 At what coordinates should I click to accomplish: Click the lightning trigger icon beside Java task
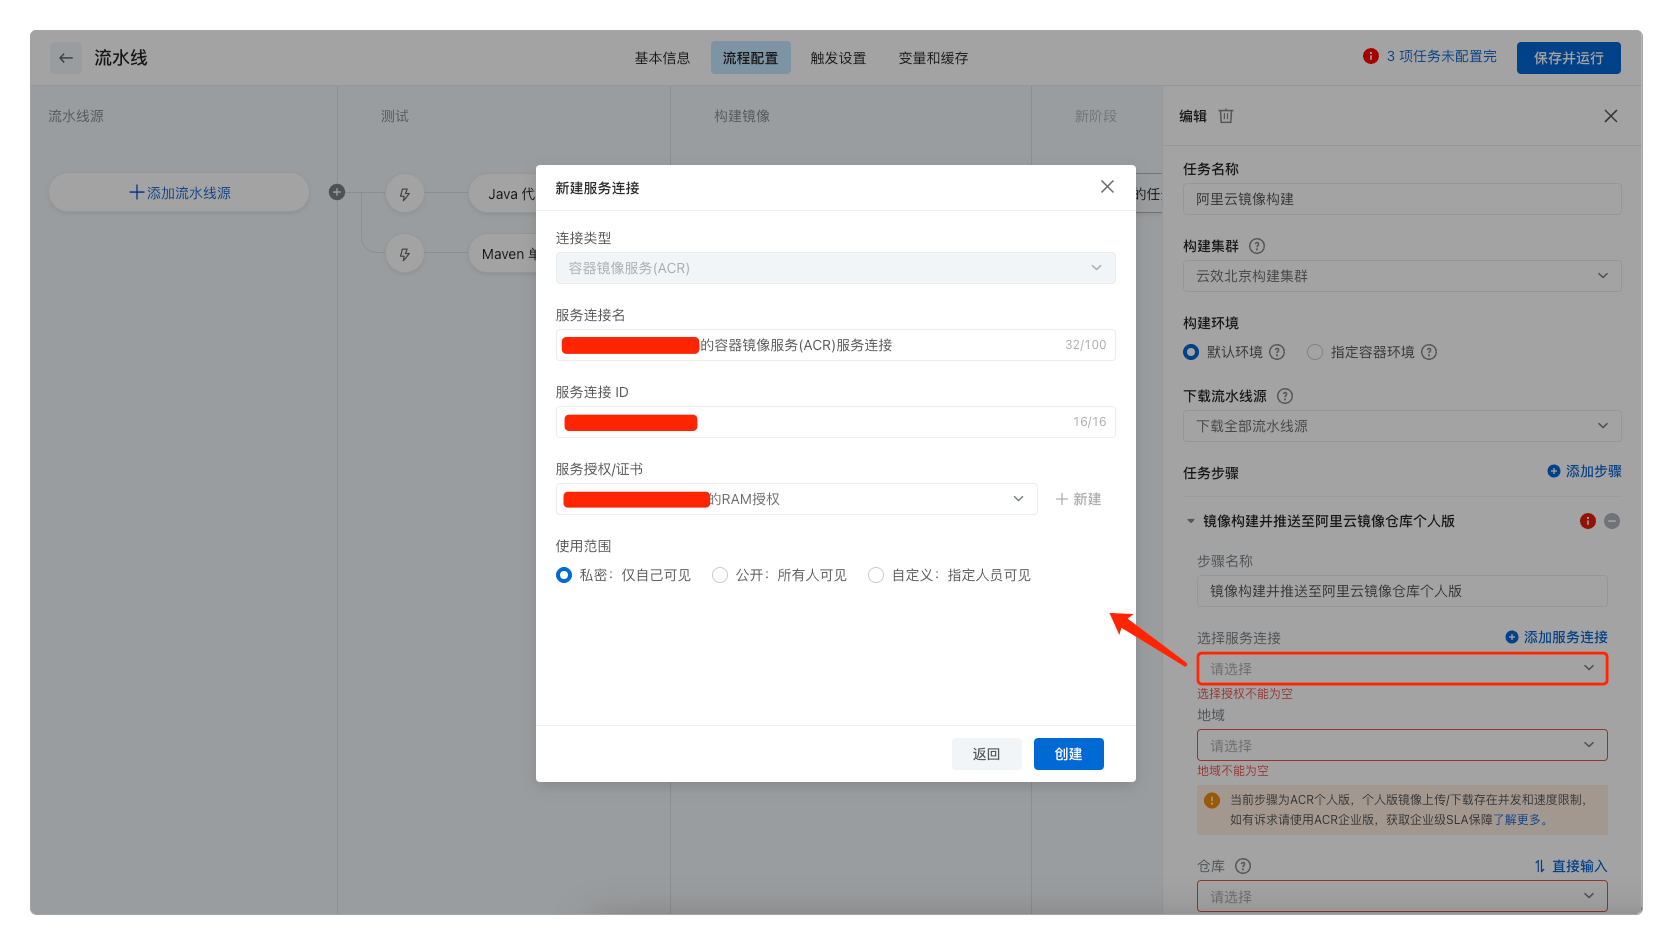(x=405, y=194)
